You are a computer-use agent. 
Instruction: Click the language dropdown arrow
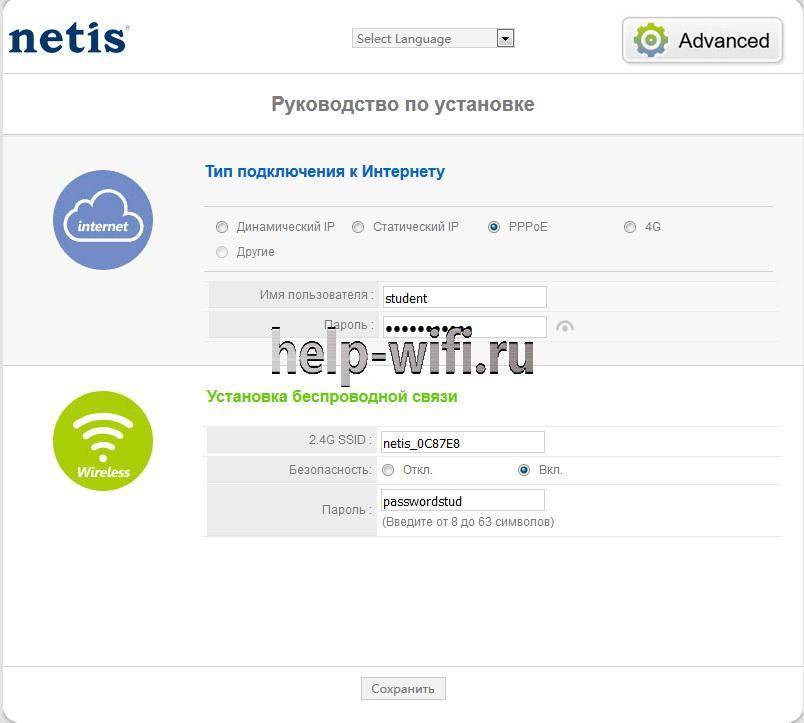[505, 38]
